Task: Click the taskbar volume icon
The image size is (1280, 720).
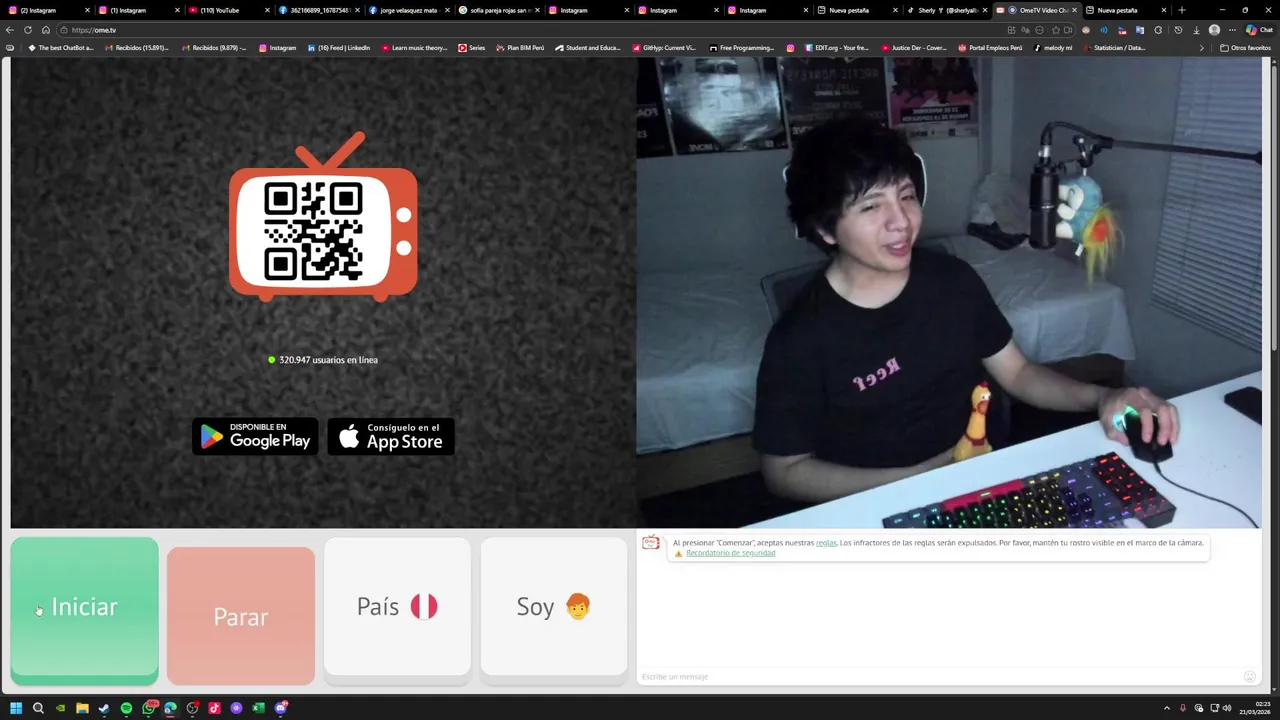Action: [1227, 708]
